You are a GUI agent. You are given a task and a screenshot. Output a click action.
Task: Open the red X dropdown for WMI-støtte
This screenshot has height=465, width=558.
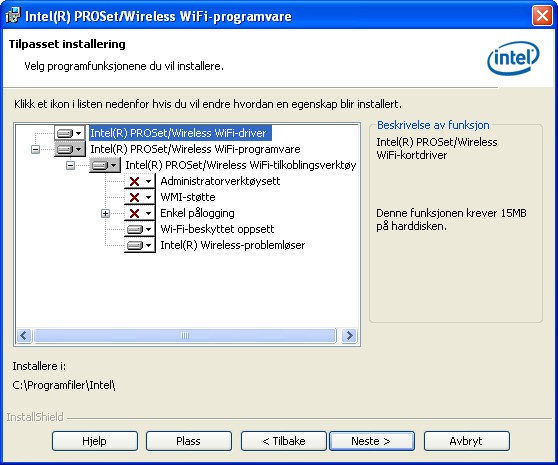pos(140,197)
